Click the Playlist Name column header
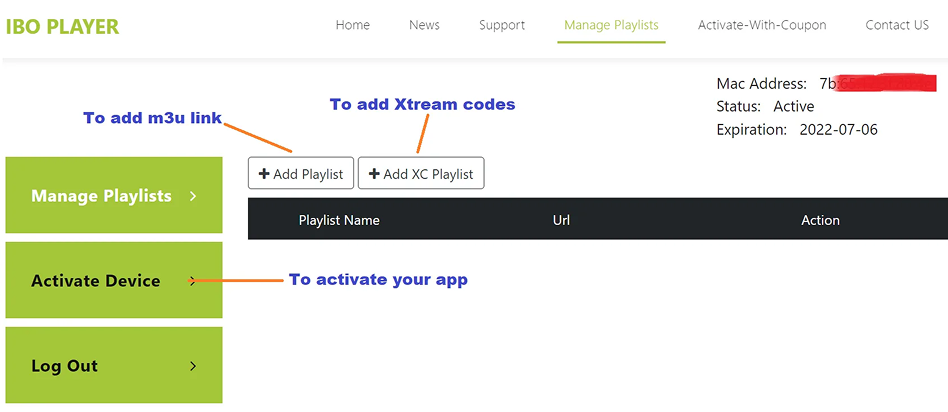This screenshot has height=412, width=948. [339, 220]
